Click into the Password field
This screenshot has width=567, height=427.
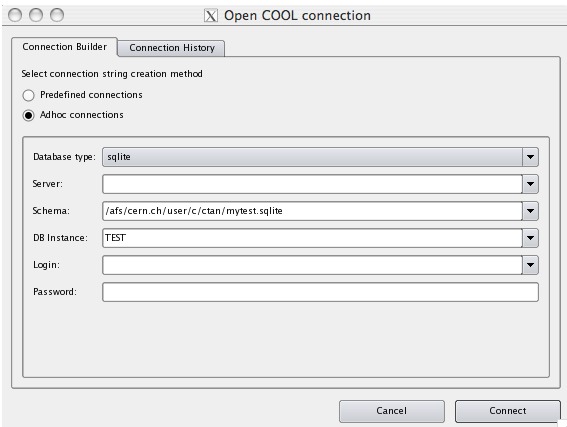[x=320, y=292]
